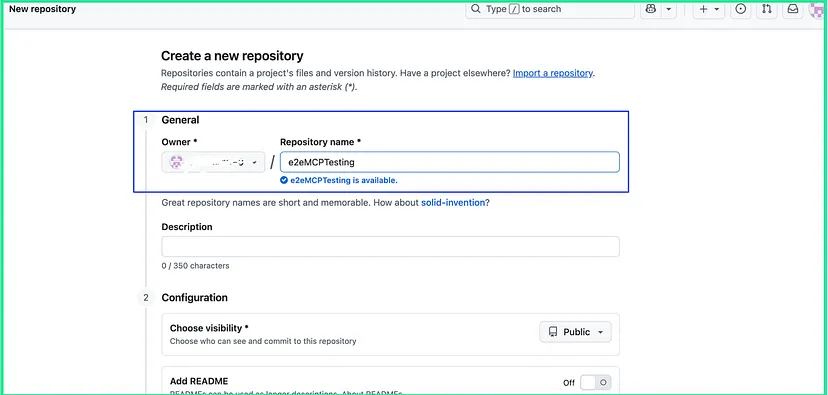
Task: Click the 'Configuration' section heading
Action: pos(194,297)
